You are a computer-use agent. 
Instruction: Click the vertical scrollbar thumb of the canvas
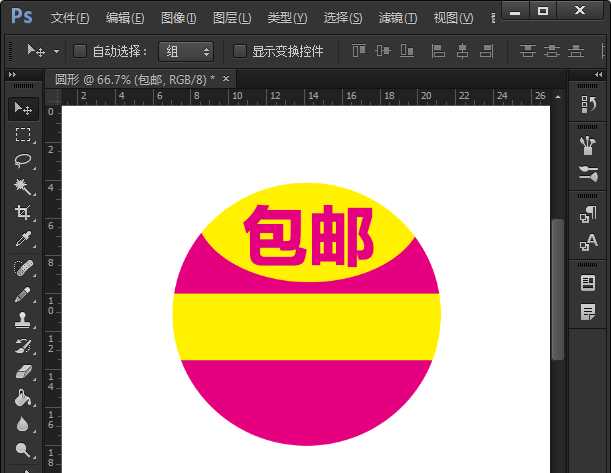tap(558, 289)
